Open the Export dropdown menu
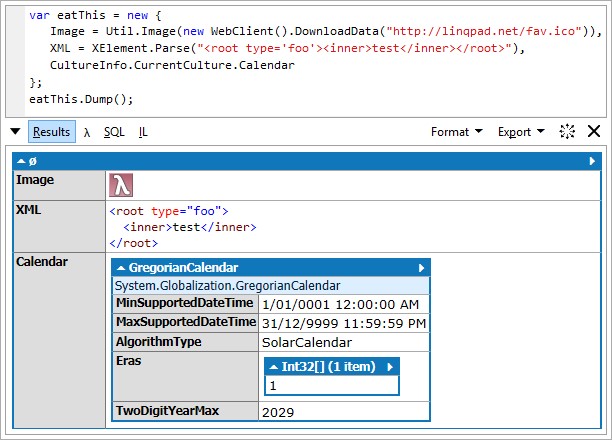Image resolution: width=612 pixels, height=440 pixels. pyautogui.click(x=521, y=132)
